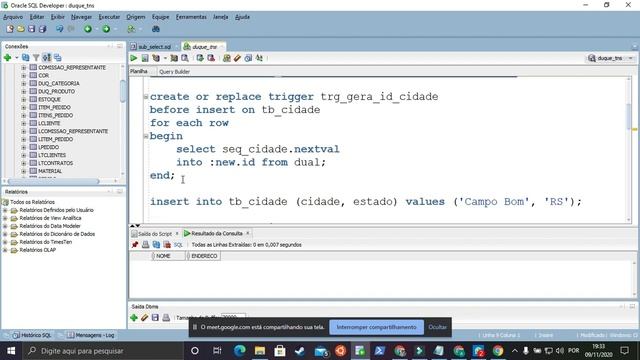Click the Commit icon in worksheet toolbar
The height and width of the screenshot is (360, 640).
click(x=200, y=58)
